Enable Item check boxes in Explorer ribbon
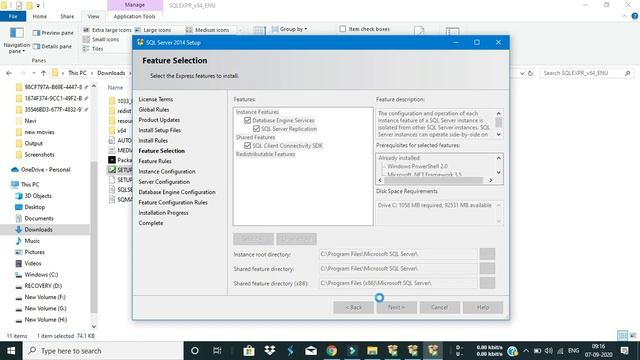 coord(343,29)
